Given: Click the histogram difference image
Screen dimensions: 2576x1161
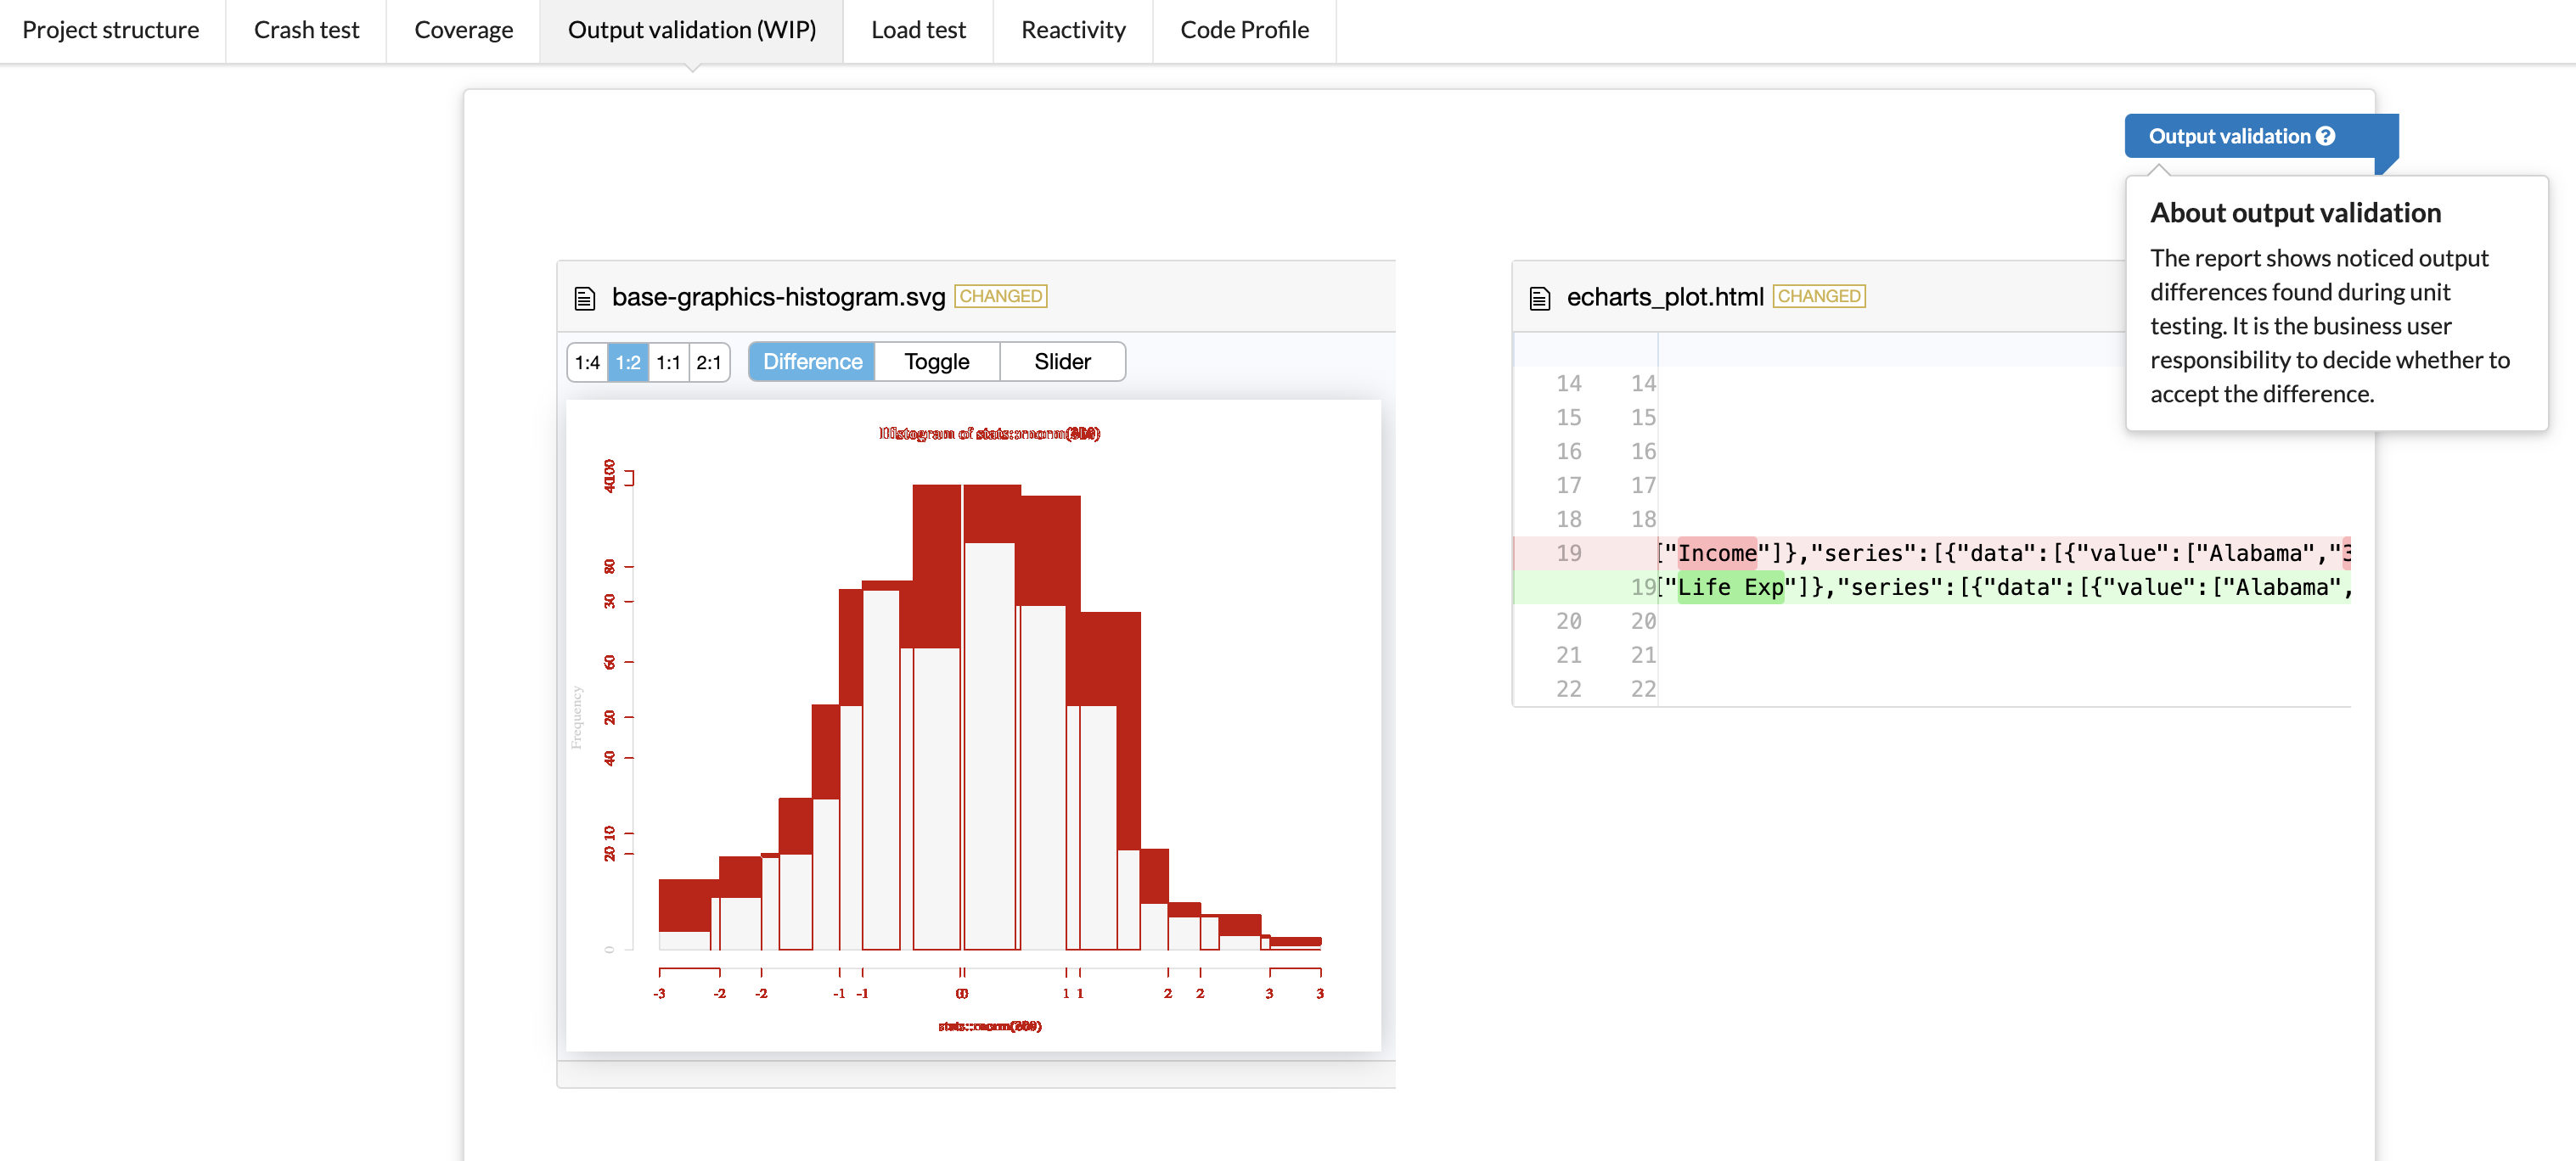Looking at the screenshot, I should pos(973,725).
